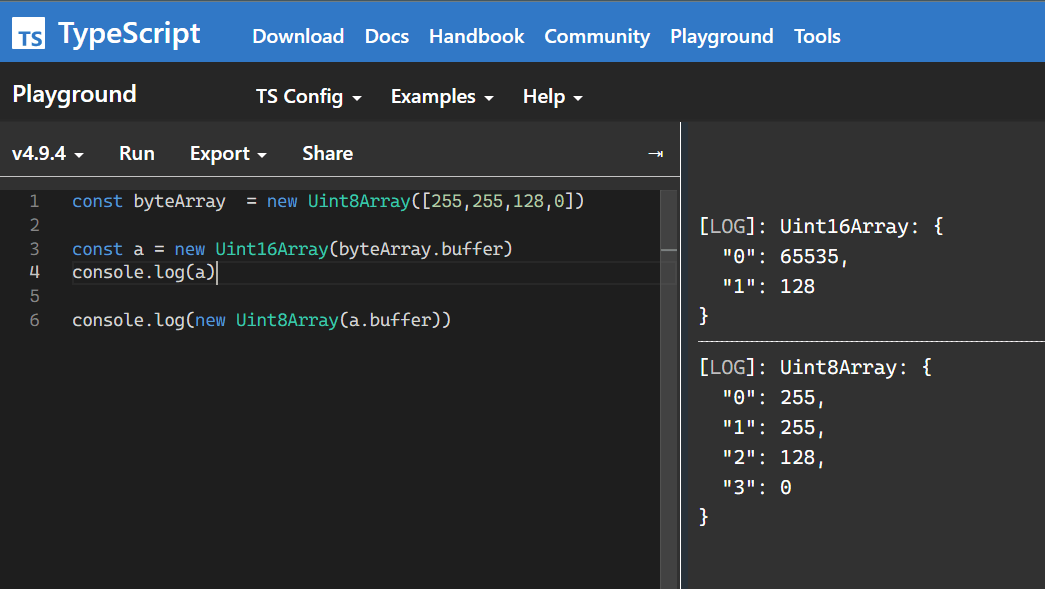The image size is (1045, 589).
Task: Click the TypeScript wordmark in header
Action: pyautogui.click(x=129, y=33)
